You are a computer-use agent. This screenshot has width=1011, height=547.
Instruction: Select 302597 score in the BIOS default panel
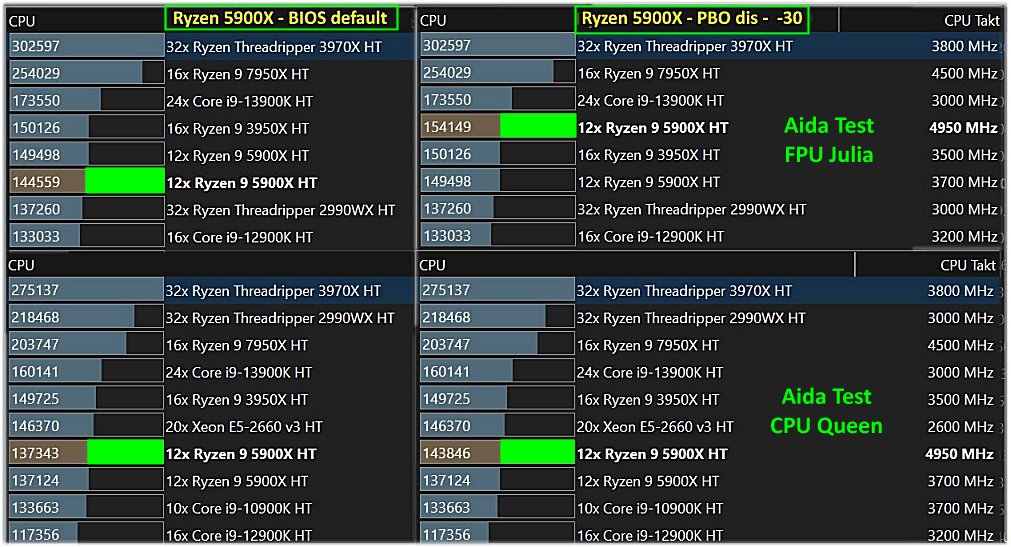pyautogui.click(x=35, y=46)
